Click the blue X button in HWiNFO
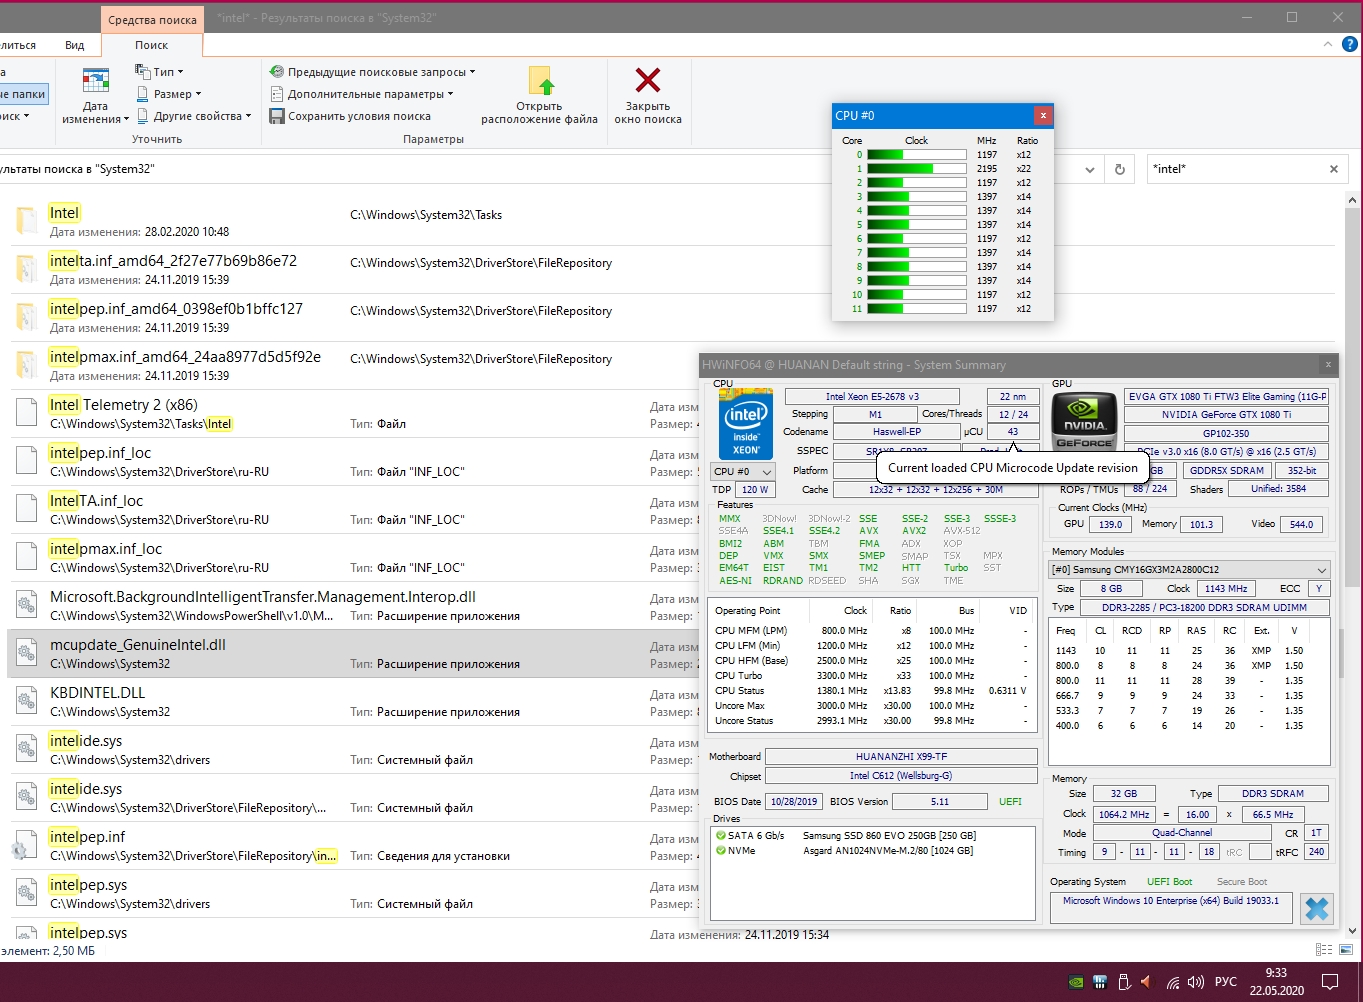Image resolution: width=1363 pixels, height=1002 pixels. [x=1317, y=908]
